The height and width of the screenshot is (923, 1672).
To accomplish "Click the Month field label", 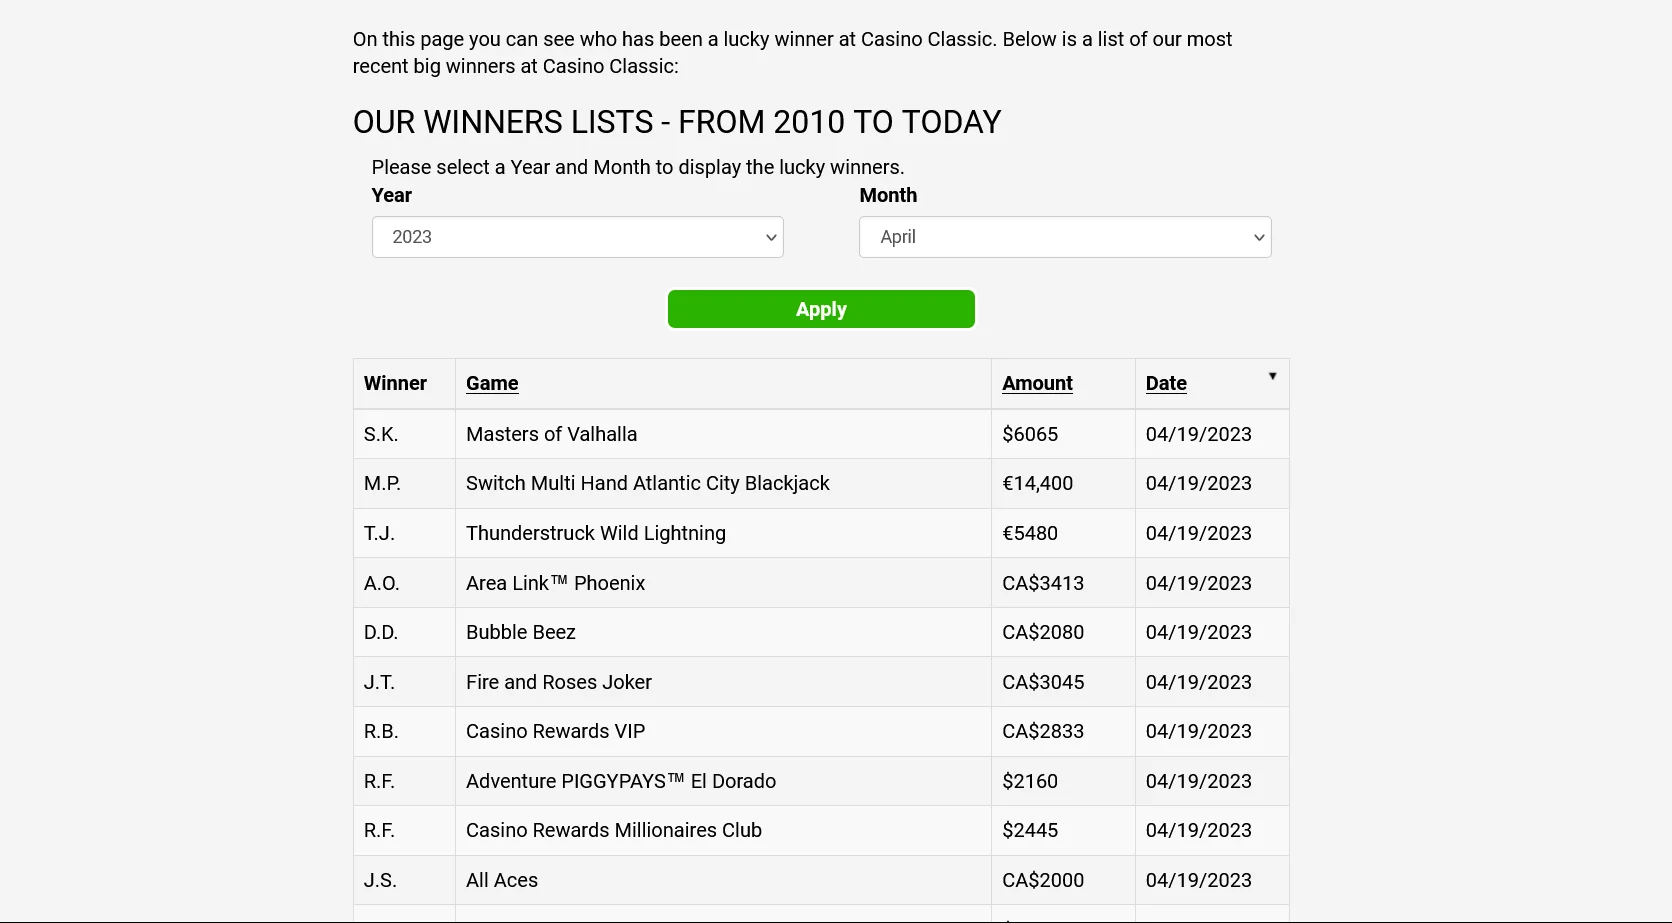I will pyautogui.click(x=888, y=195).
